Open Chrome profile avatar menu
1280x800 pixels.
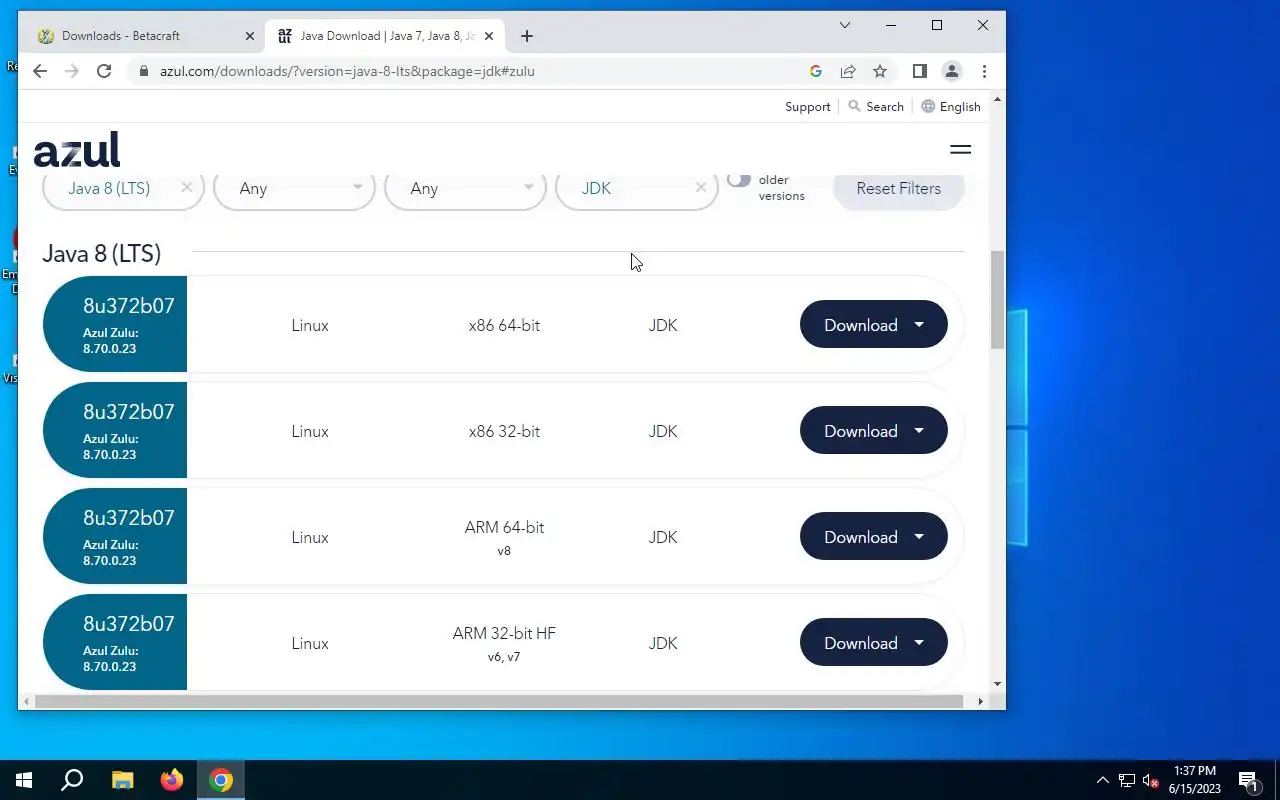pyautogui.click(x=952, y=71)
